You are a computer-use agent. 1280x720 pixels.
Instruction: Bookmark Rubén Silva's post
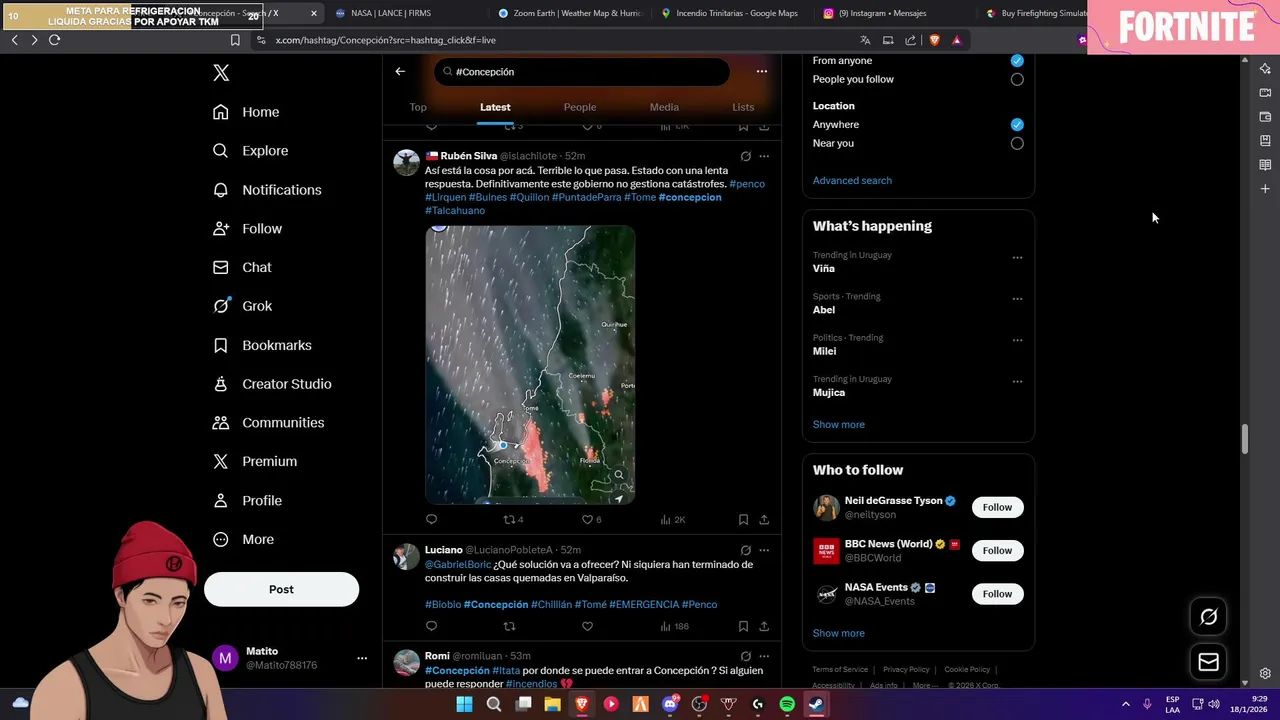(743, 519)
